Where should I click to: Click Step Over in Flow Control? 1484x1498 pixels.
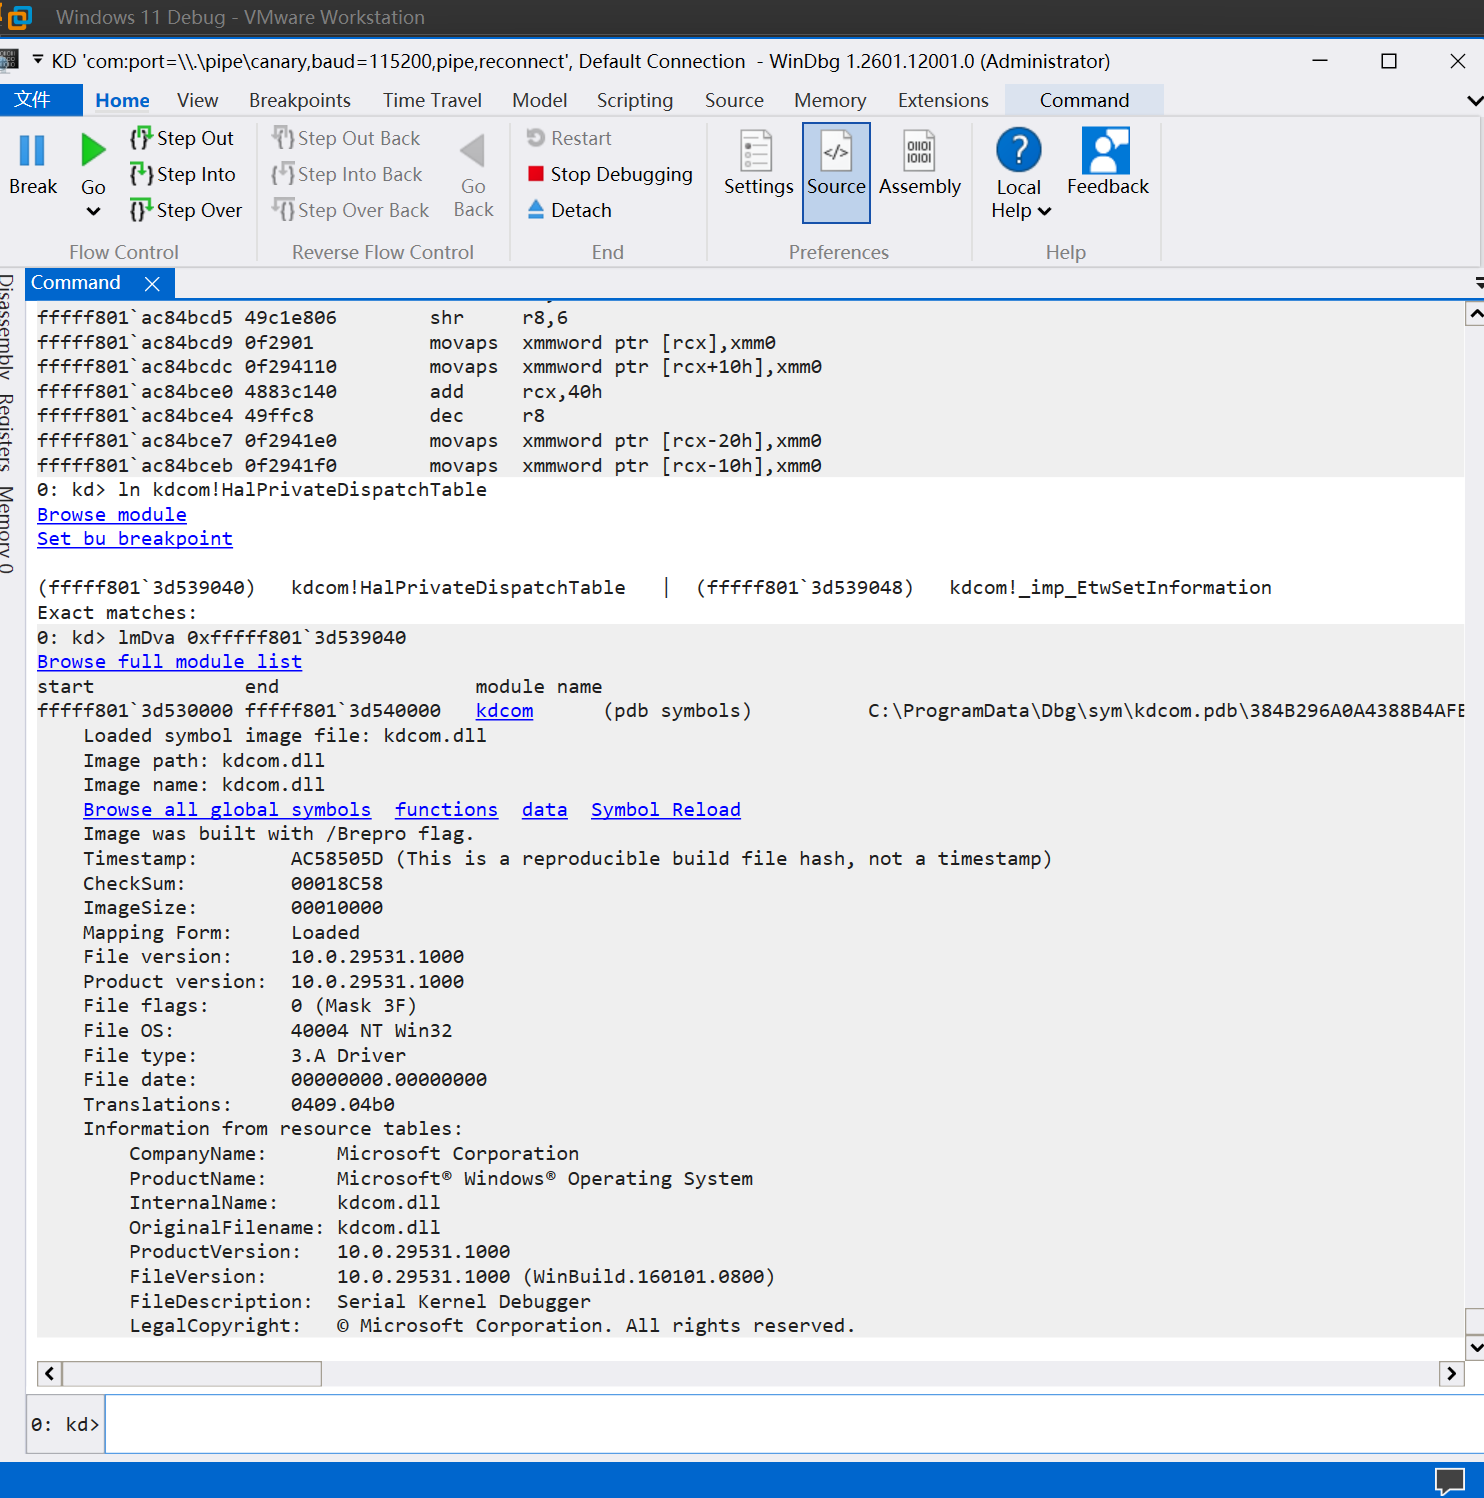pos(187,210)
